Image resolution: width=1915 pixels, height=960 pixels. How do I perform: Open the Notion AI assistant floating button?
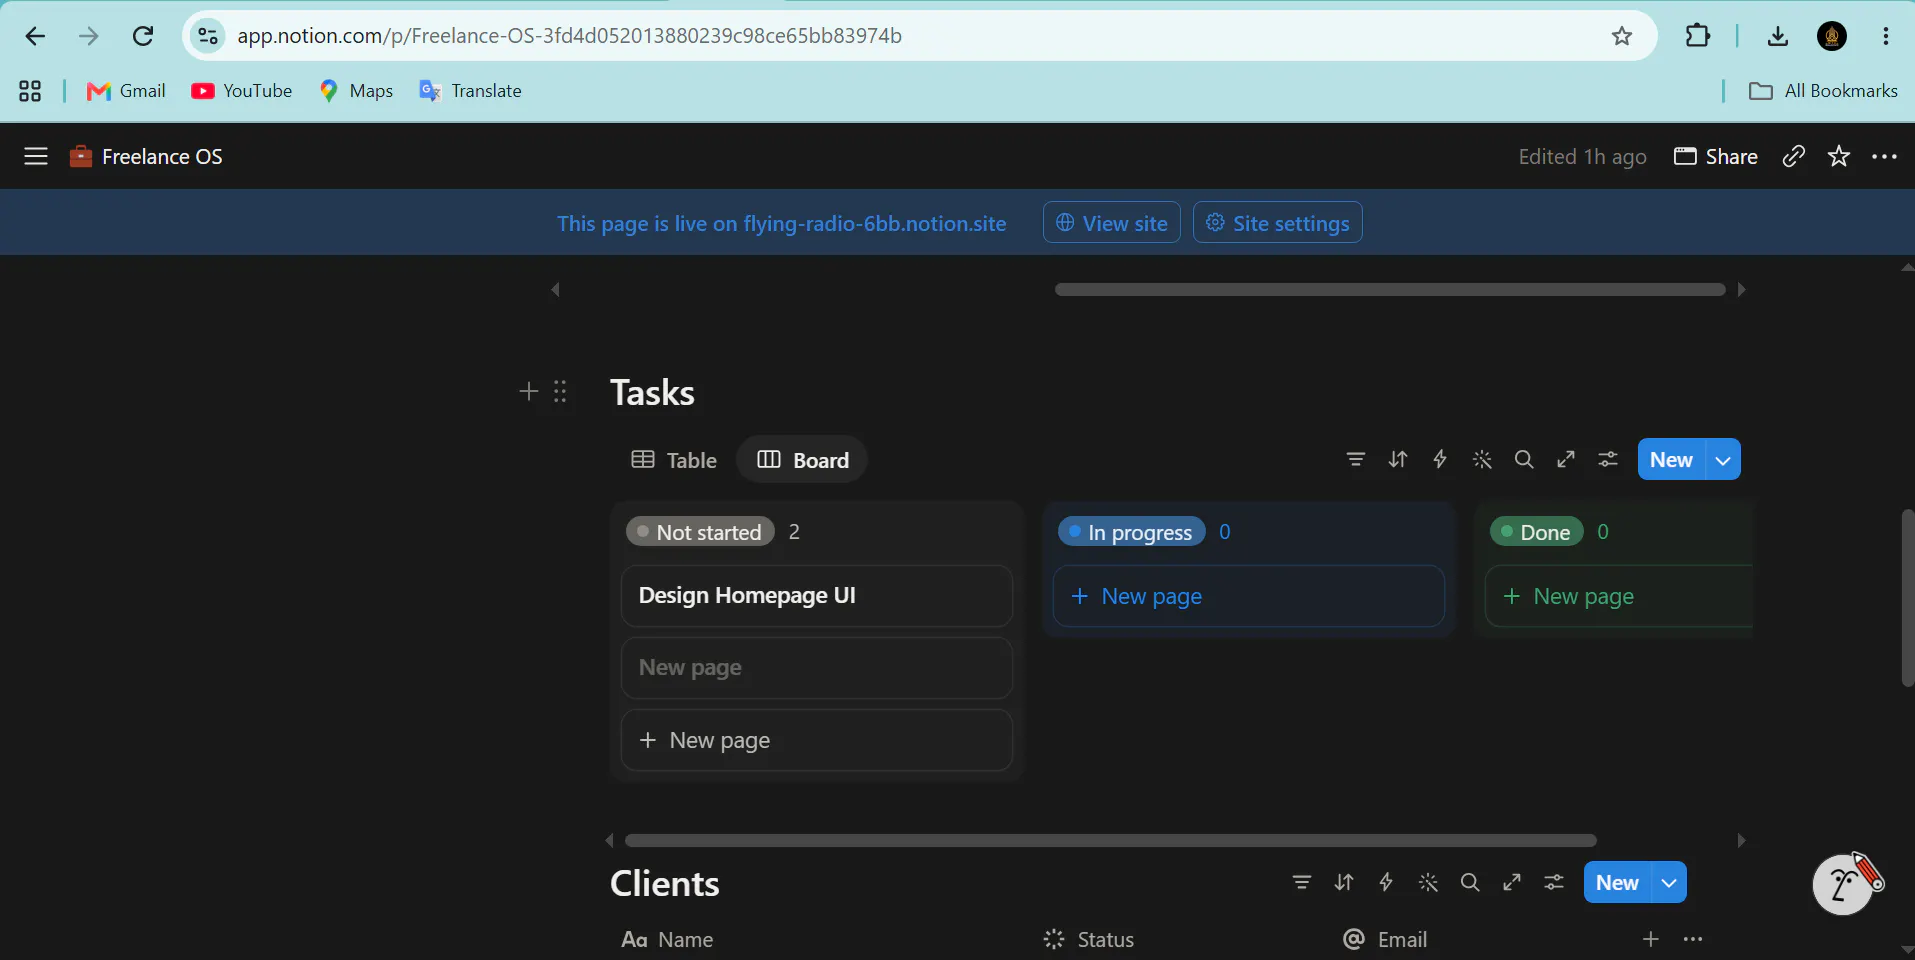tap(1845, 883)
